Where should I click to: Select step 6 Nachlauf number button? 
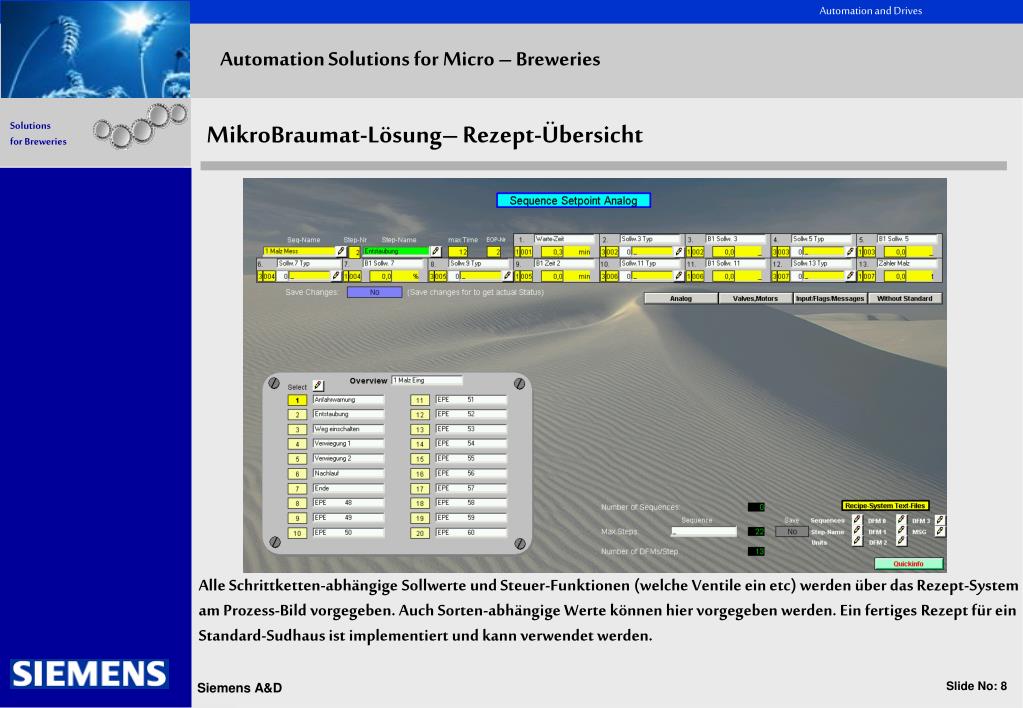tap(297, 474)
